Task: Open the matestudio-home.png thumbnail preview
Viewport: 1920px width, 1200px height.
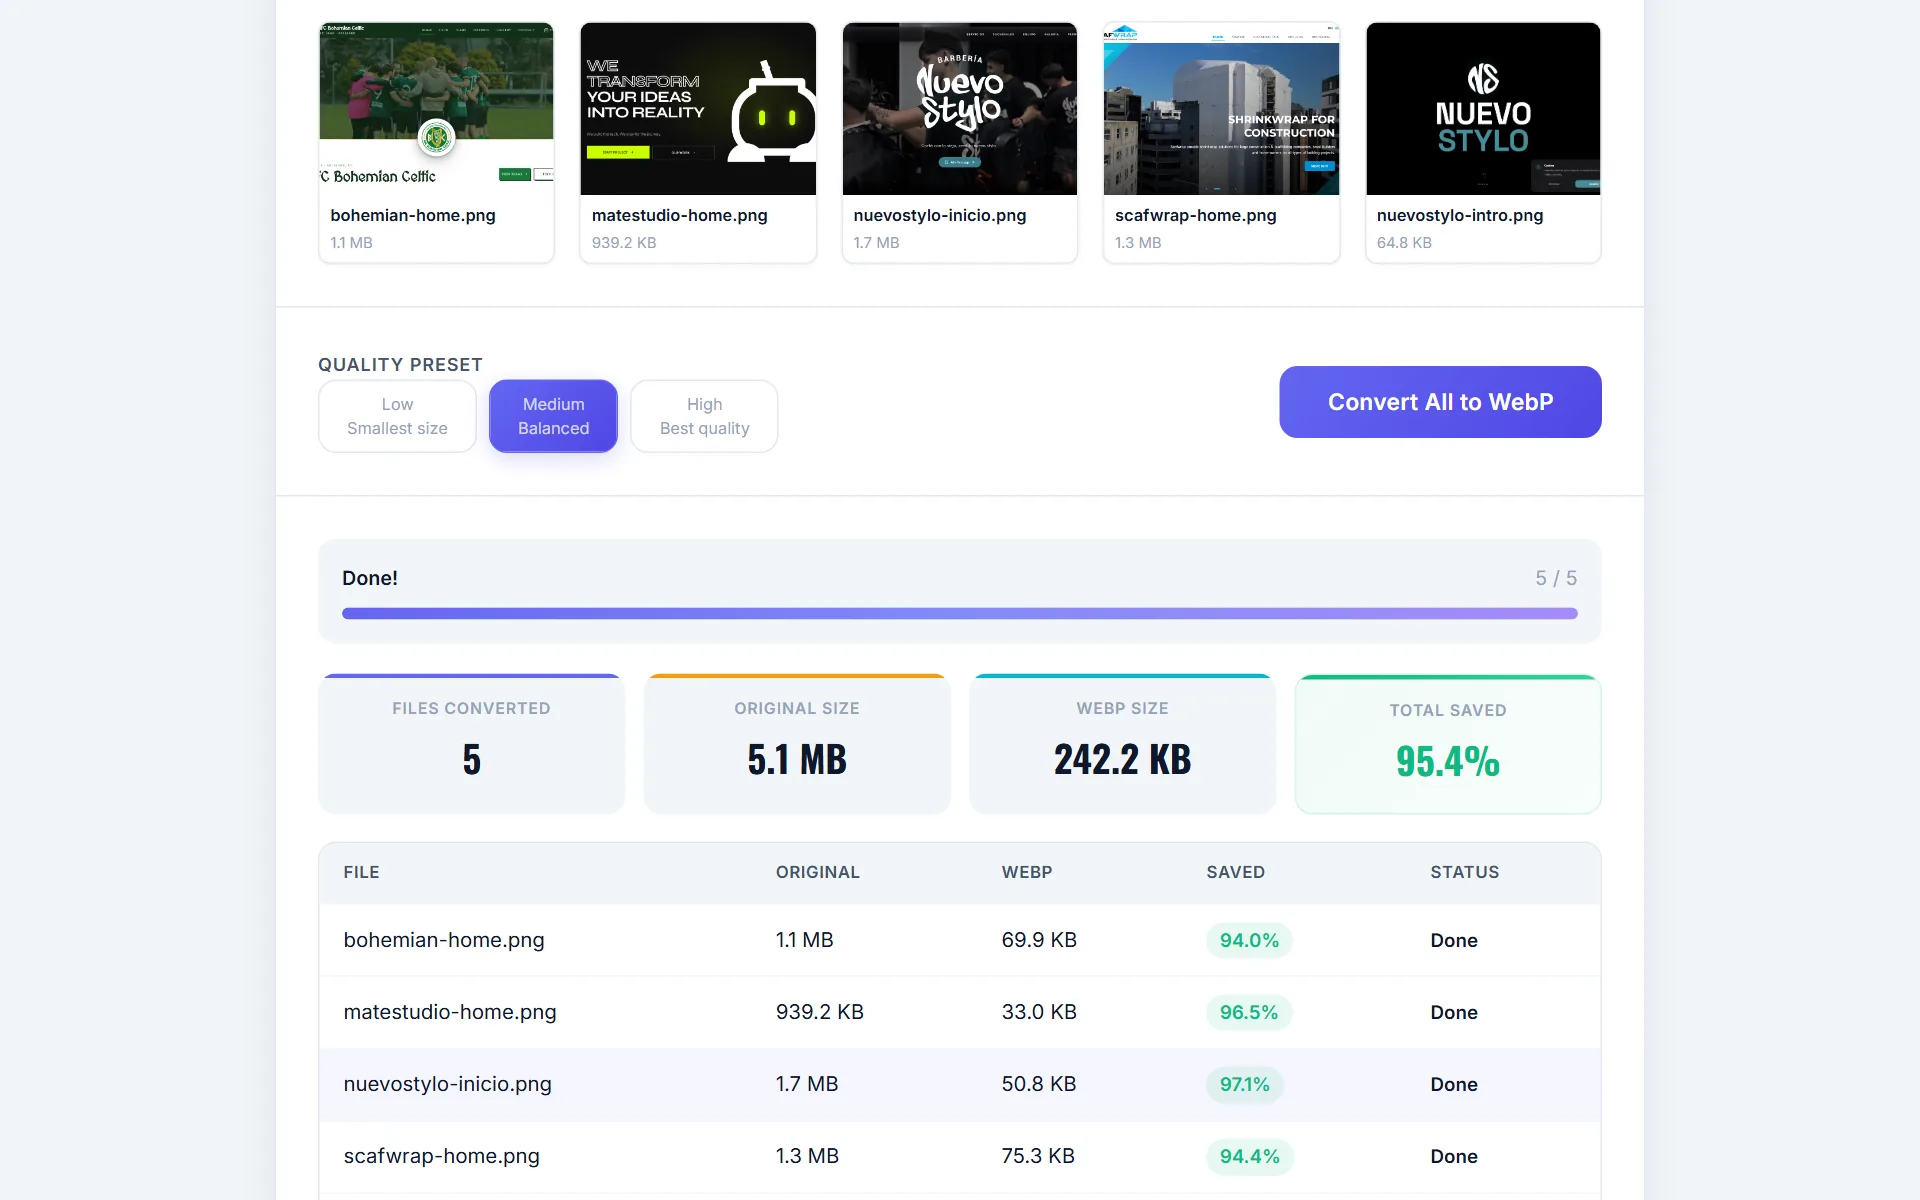Action: [x=698, y=109]
